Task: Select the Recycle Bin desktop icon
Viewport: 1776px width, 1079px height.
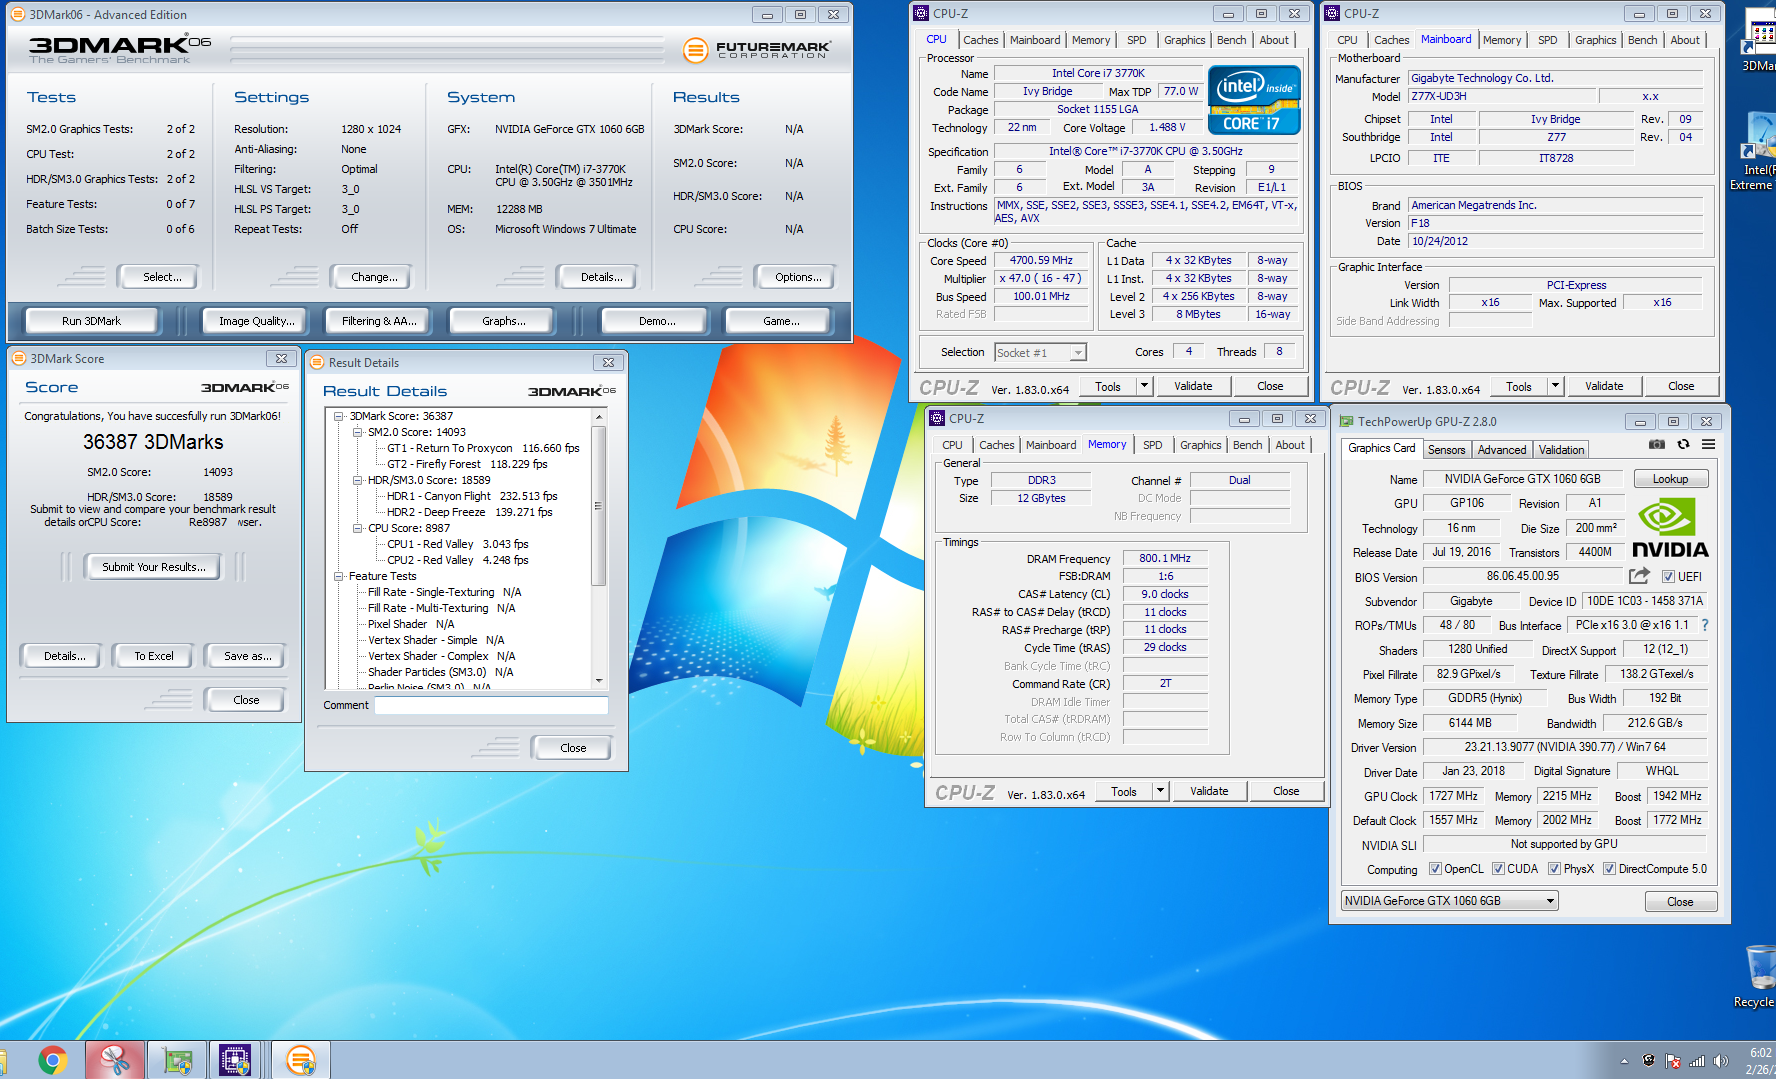Action: click(x=1759, y=975)
